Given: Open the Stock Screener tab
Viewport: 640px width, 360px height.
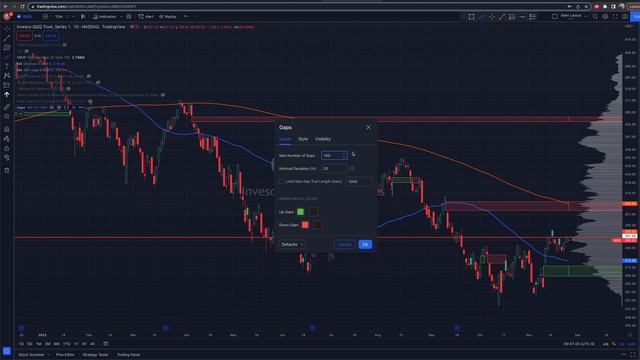Looking at the screenshot, I should pos(31,355).
